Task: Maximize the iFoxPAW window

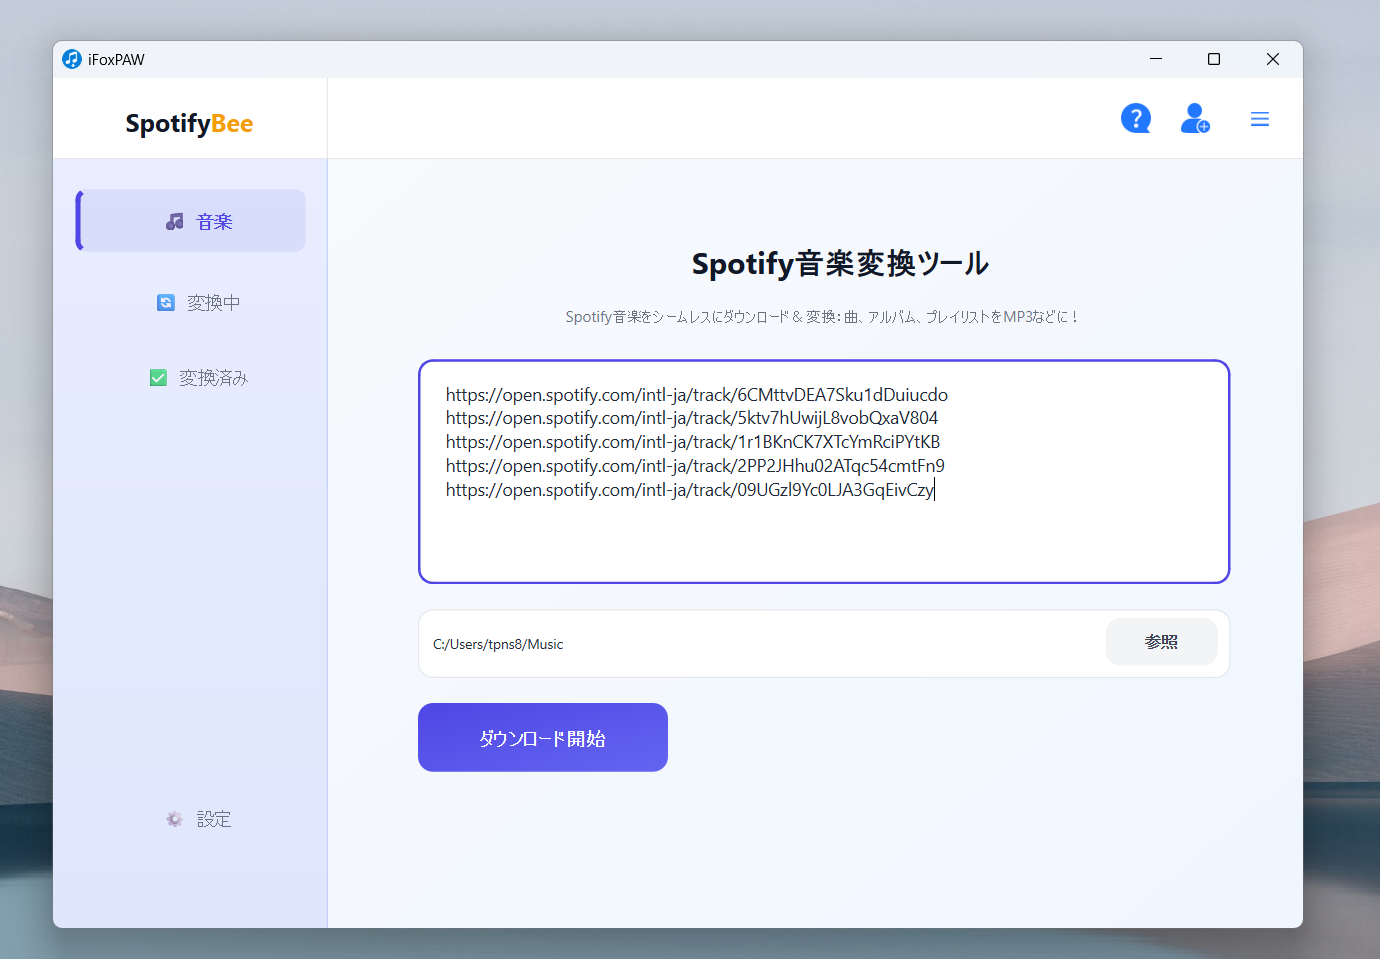Action: [x=1214, y=59]
